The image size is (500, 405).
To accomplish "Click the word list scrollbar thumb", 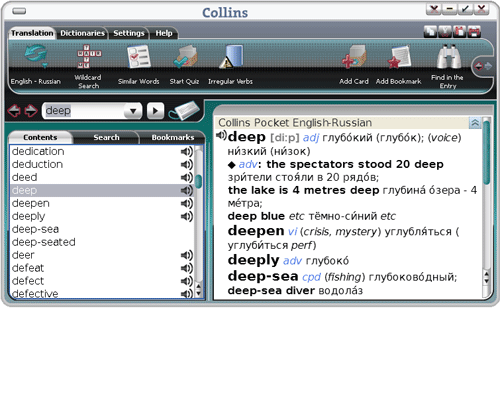I will tap(199, 181).
